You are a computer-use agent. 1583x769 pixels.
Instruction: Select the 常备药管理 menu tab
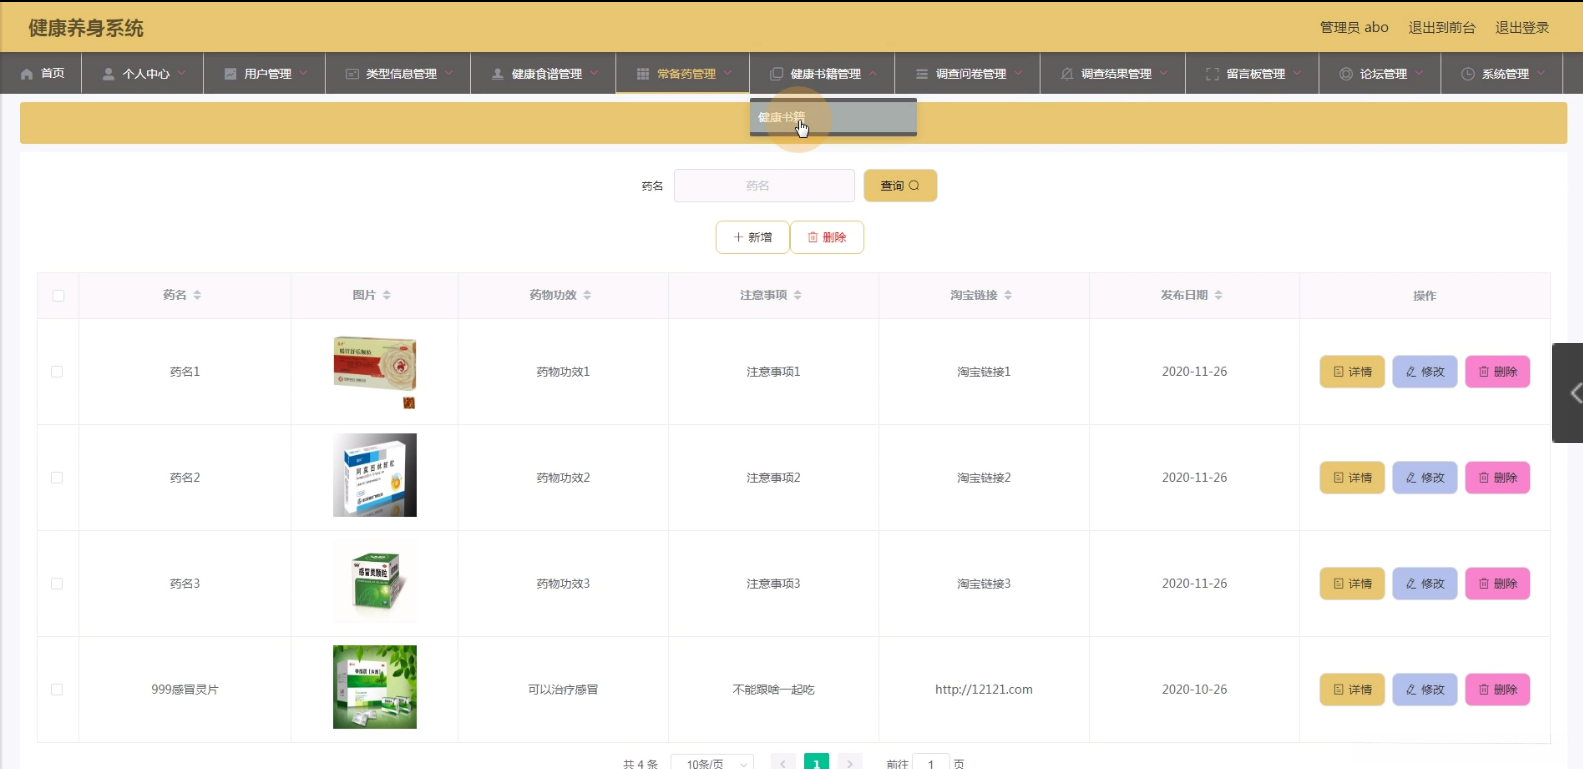pyautogui.click(x=683, y=74)
